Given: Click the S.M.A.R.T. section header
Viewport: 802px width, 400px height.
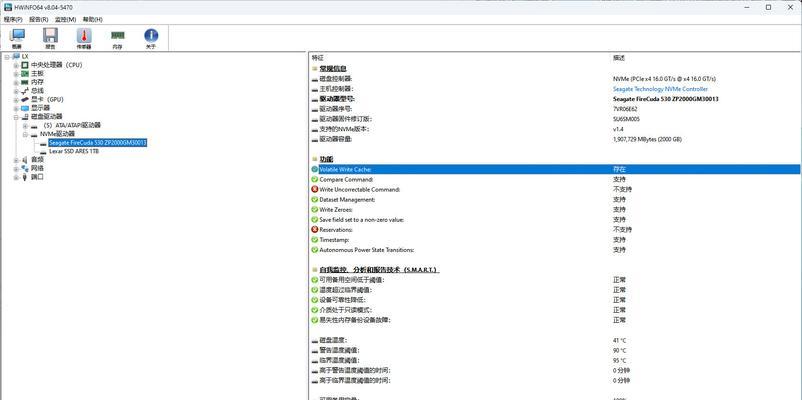Looking at the screenshot, I should tap(379, 270).
